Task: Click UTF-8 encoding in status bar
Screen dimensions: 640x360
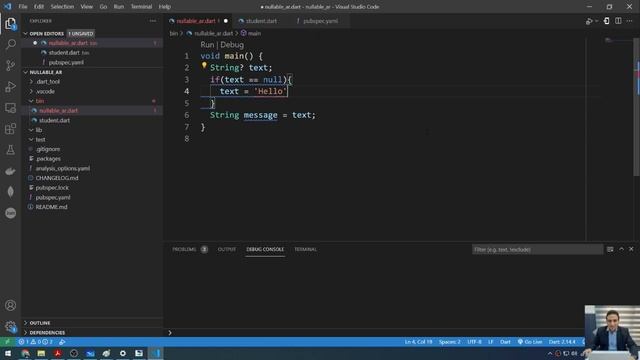Action: tap(474, 342)
